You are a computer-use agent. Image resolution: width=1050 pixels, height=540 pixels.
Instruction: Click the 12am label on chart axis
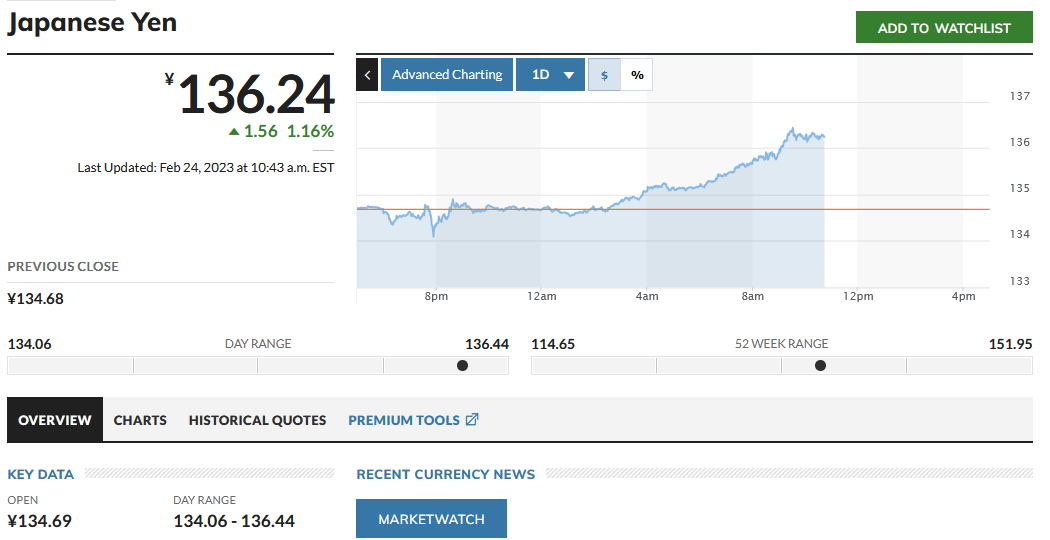click(x=541, y=296)
